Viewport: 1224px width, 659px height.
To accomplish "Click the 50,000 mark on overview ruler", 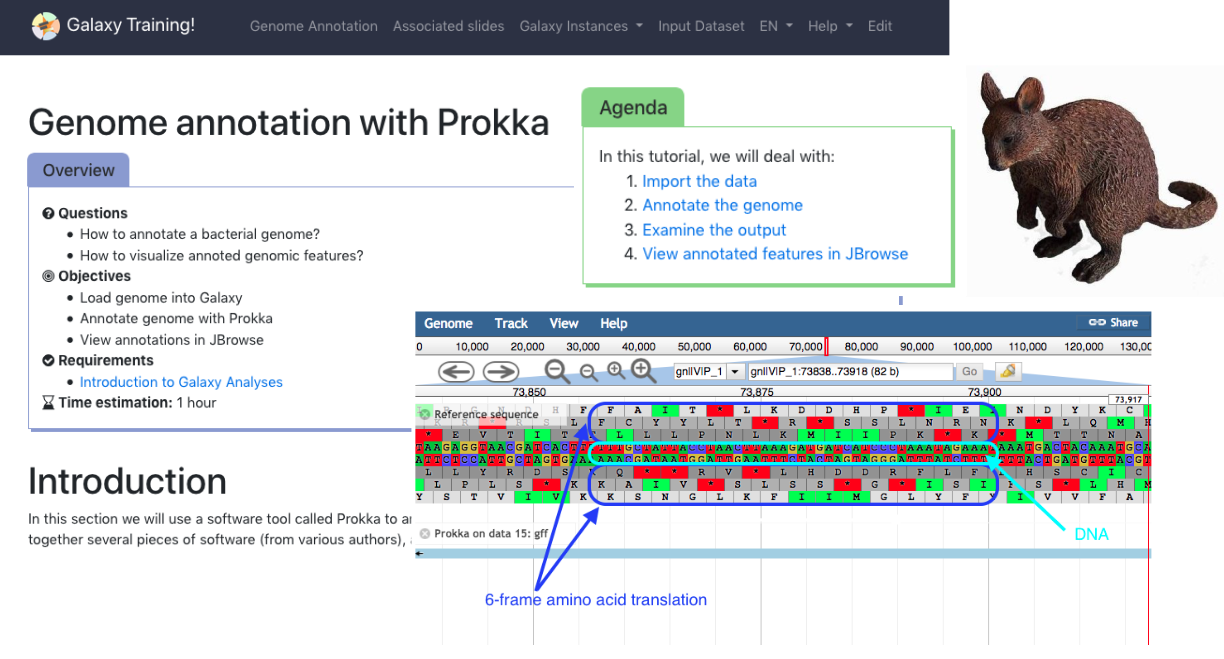I will (x=693, y=347).
